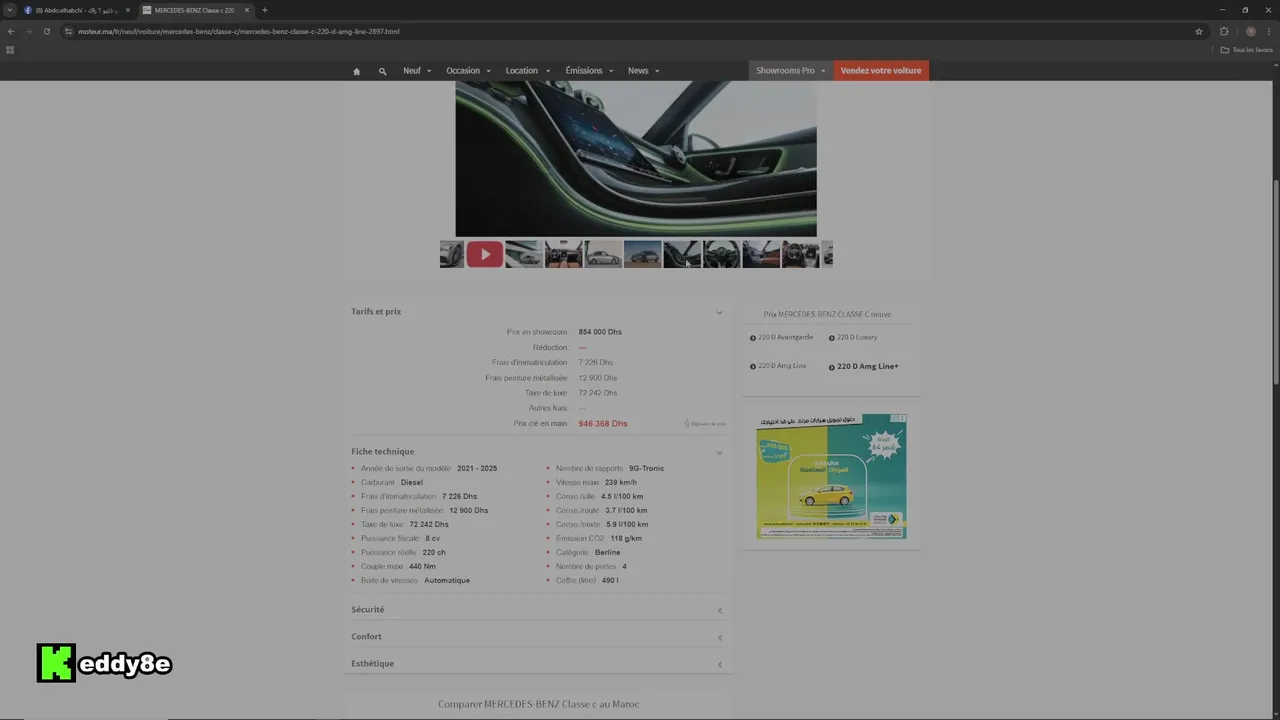Open the site search magnifier
This screenshot has height=720, width=1280.
tap(382, 71)
